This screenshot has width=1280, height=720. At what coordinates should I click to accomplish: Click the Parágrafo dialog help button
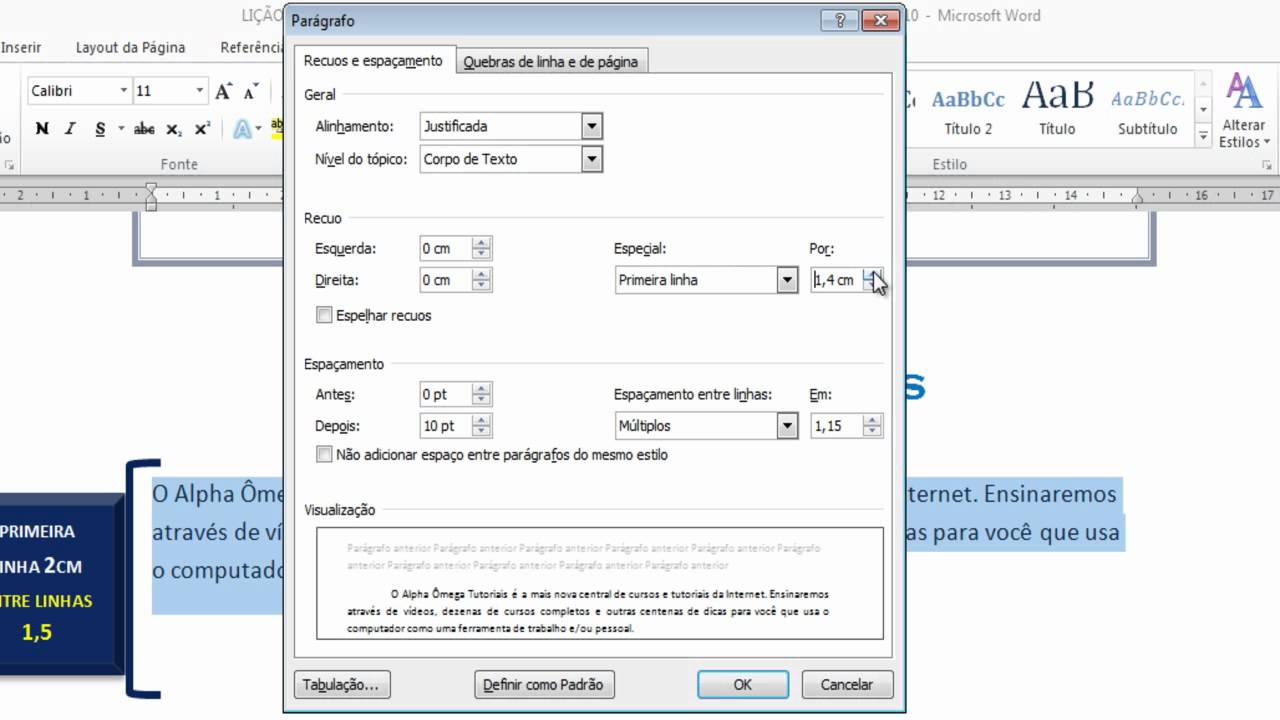[840, 20]
